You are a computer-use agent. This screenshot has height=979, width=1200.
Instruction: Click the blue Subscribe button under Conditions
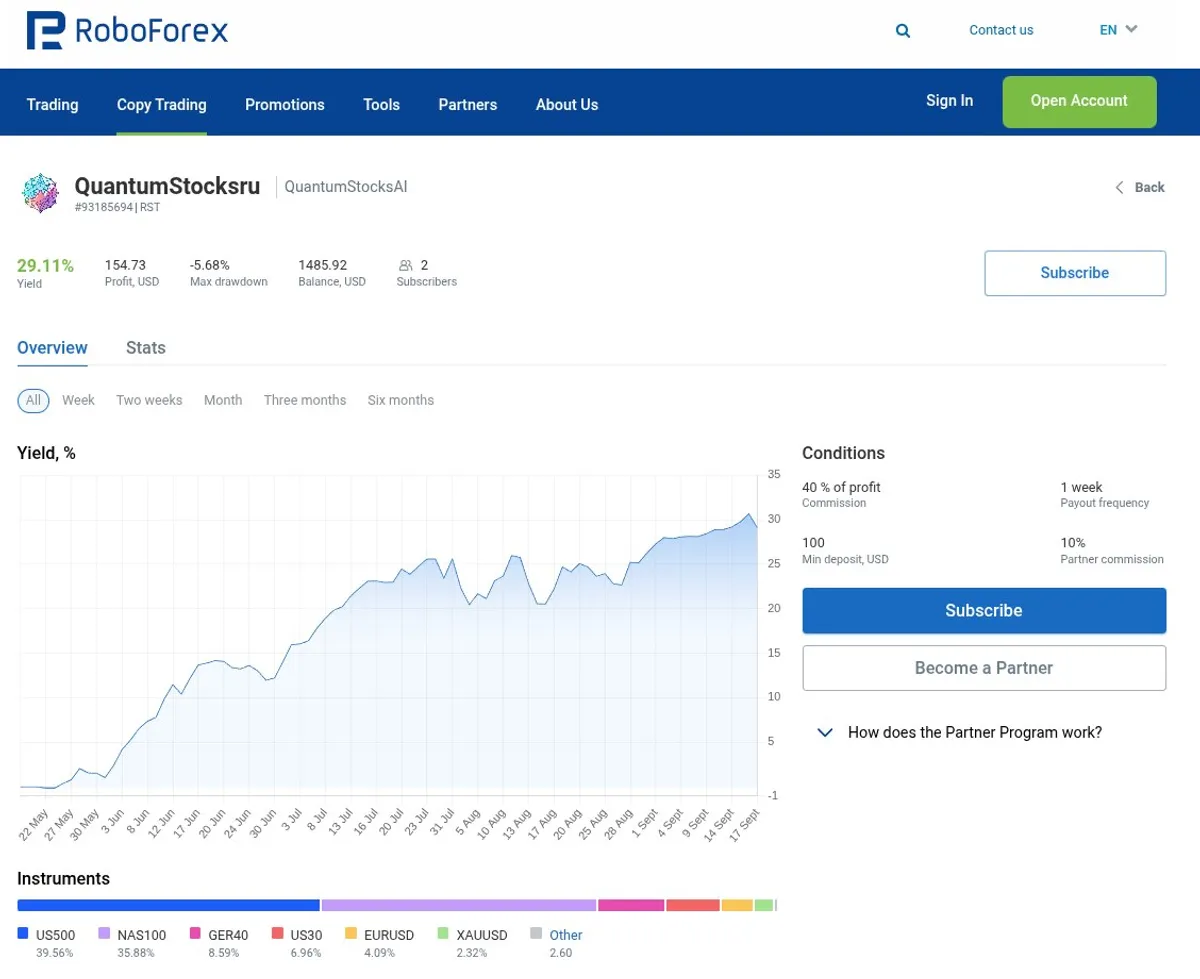click(984, 610)
